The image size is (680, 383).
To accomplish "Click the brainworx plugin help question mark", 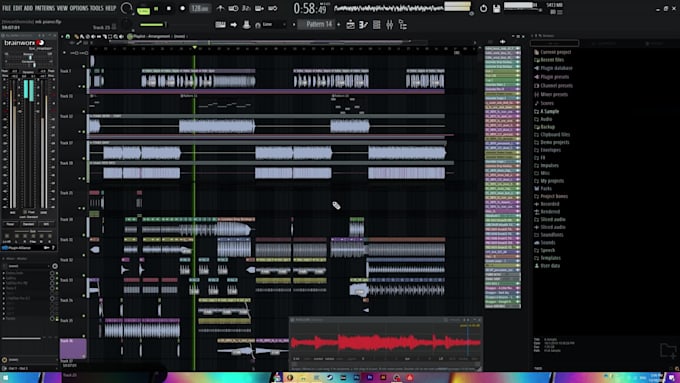I will tap(53, 248).
